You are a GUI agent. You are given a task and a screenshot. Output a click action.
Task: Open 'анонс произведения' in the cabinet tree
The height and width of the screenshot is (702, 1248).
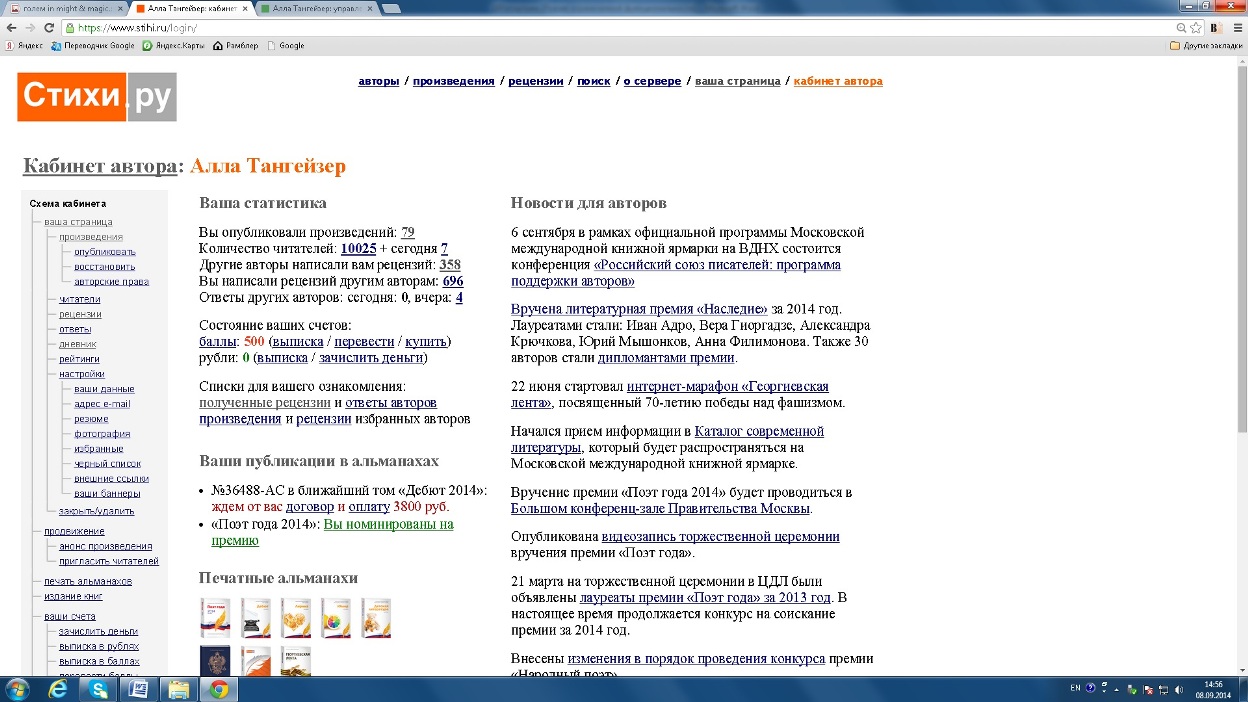(105, 546)
